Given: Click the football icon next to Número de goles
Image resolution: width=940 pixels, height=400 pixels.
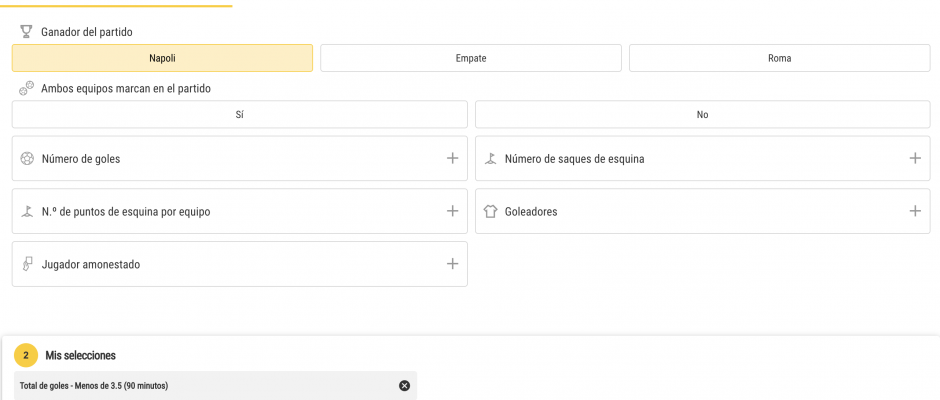Looking at the screenshot, I should tap(27, 159).
